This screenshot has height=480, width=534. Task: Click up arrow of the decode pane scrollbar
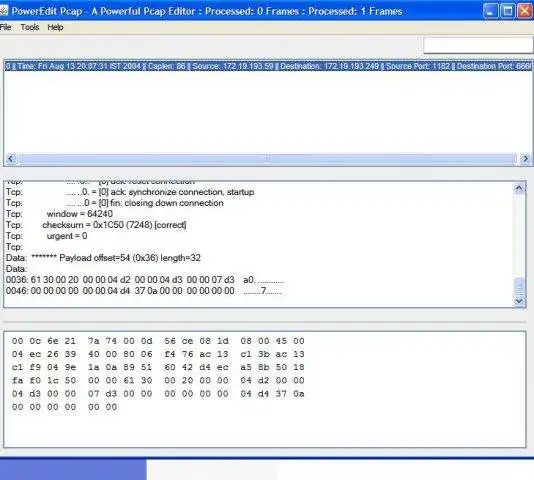click(x=519, y=188)
